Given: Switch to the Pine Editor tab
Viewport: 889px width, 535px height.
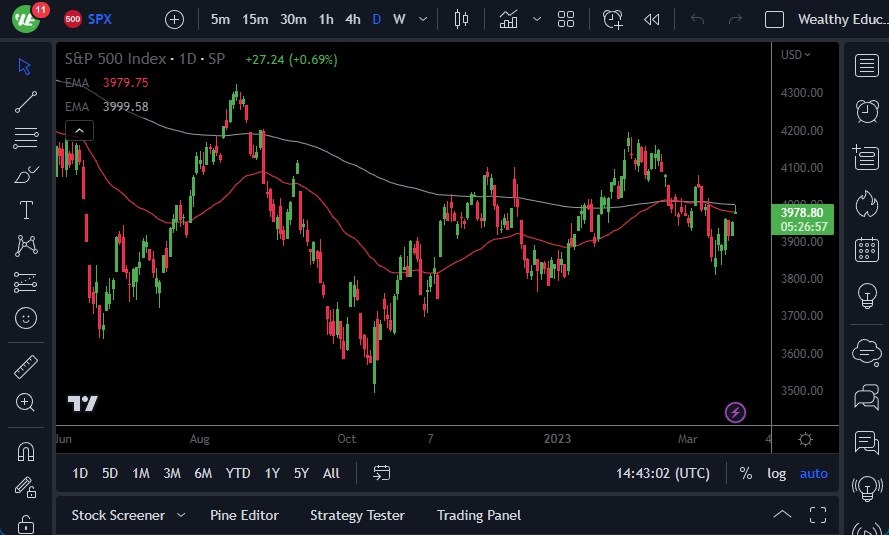Looking at the screenshot, I should (x=244, y=515).
